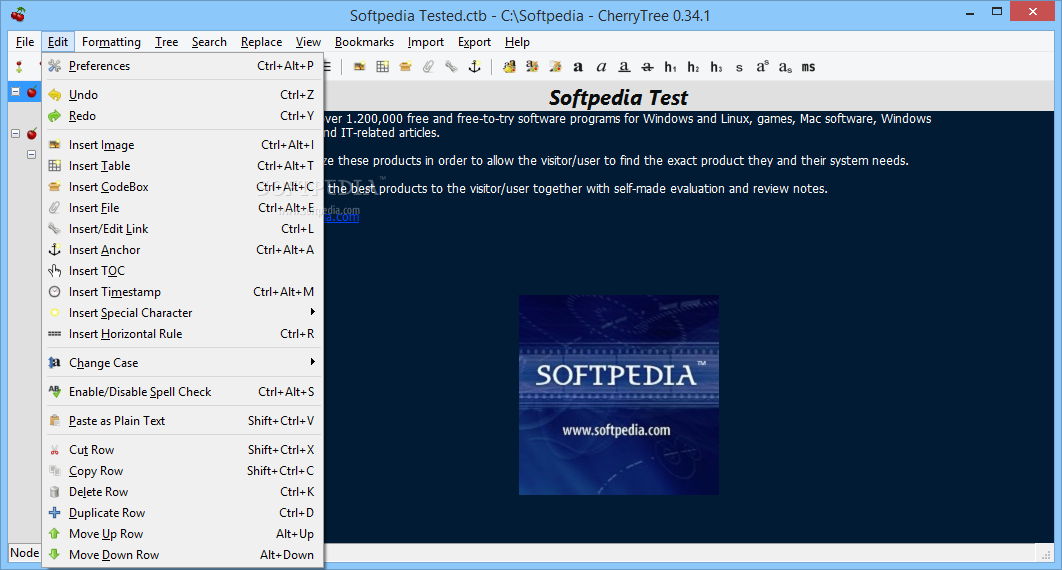Choose the Move Down Row menu entry
This screenshot has width=1062, height=570.
pyautogui.click(x=183, y=555)
